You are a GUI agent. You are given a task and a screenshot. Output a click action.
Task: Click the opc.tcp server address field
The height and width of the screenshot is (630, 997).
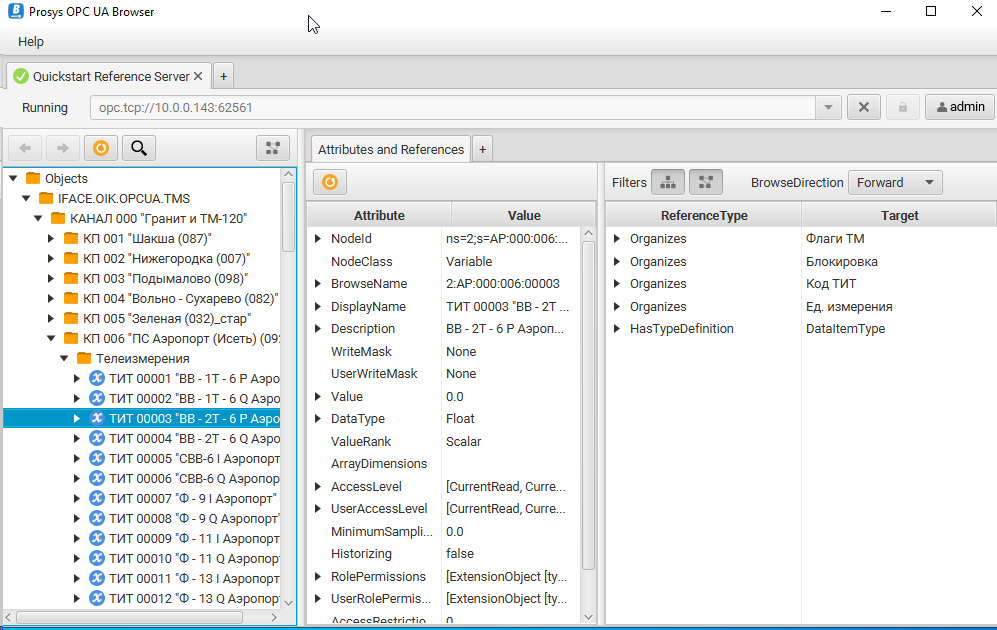point(450,107)
